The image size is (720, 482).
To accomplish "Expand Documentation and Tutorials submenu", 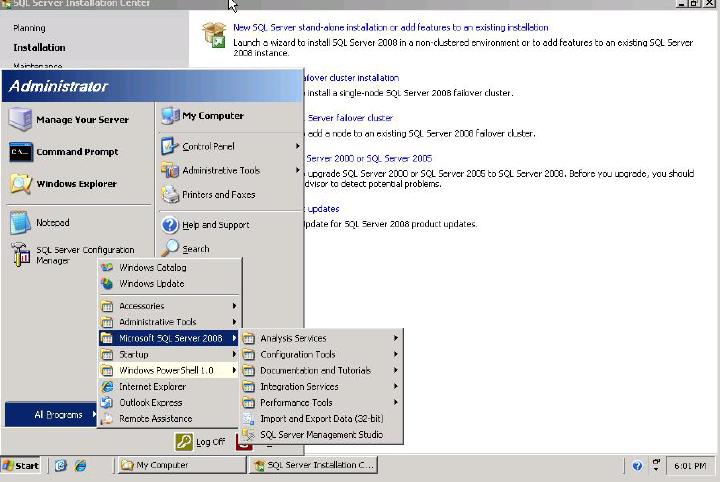I will pyautogui.click(x=321, y=370).
